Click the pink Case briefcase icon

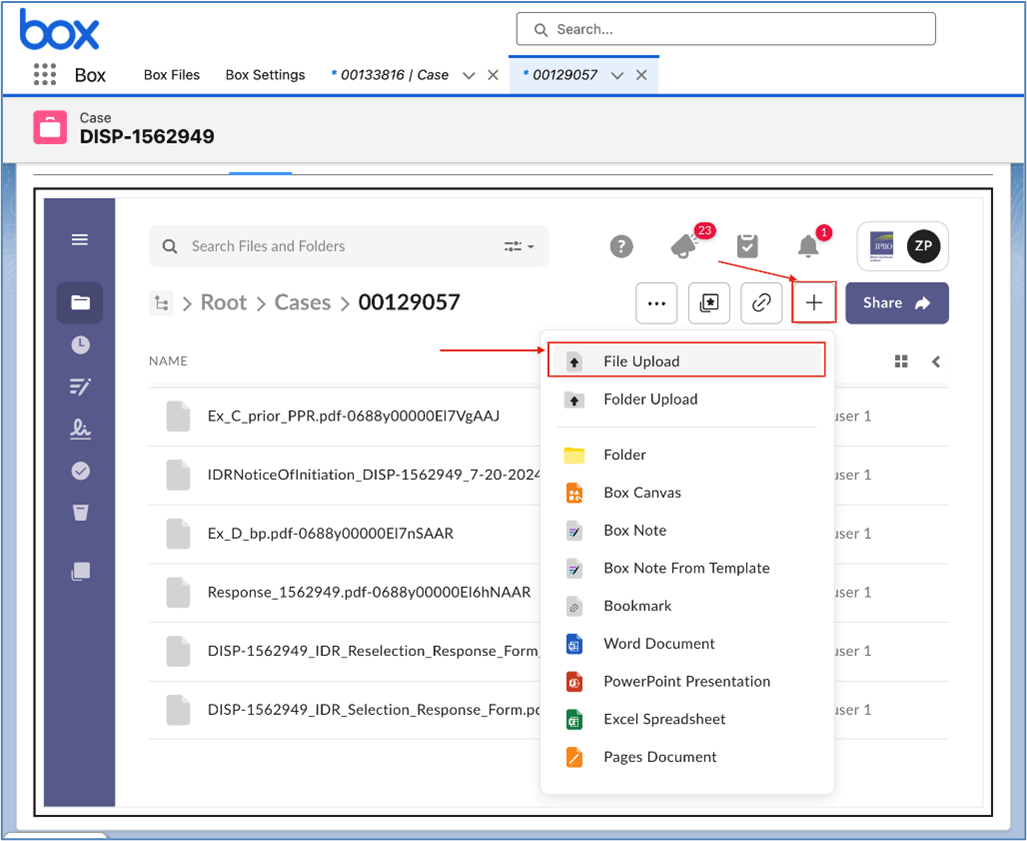[50, 127]
